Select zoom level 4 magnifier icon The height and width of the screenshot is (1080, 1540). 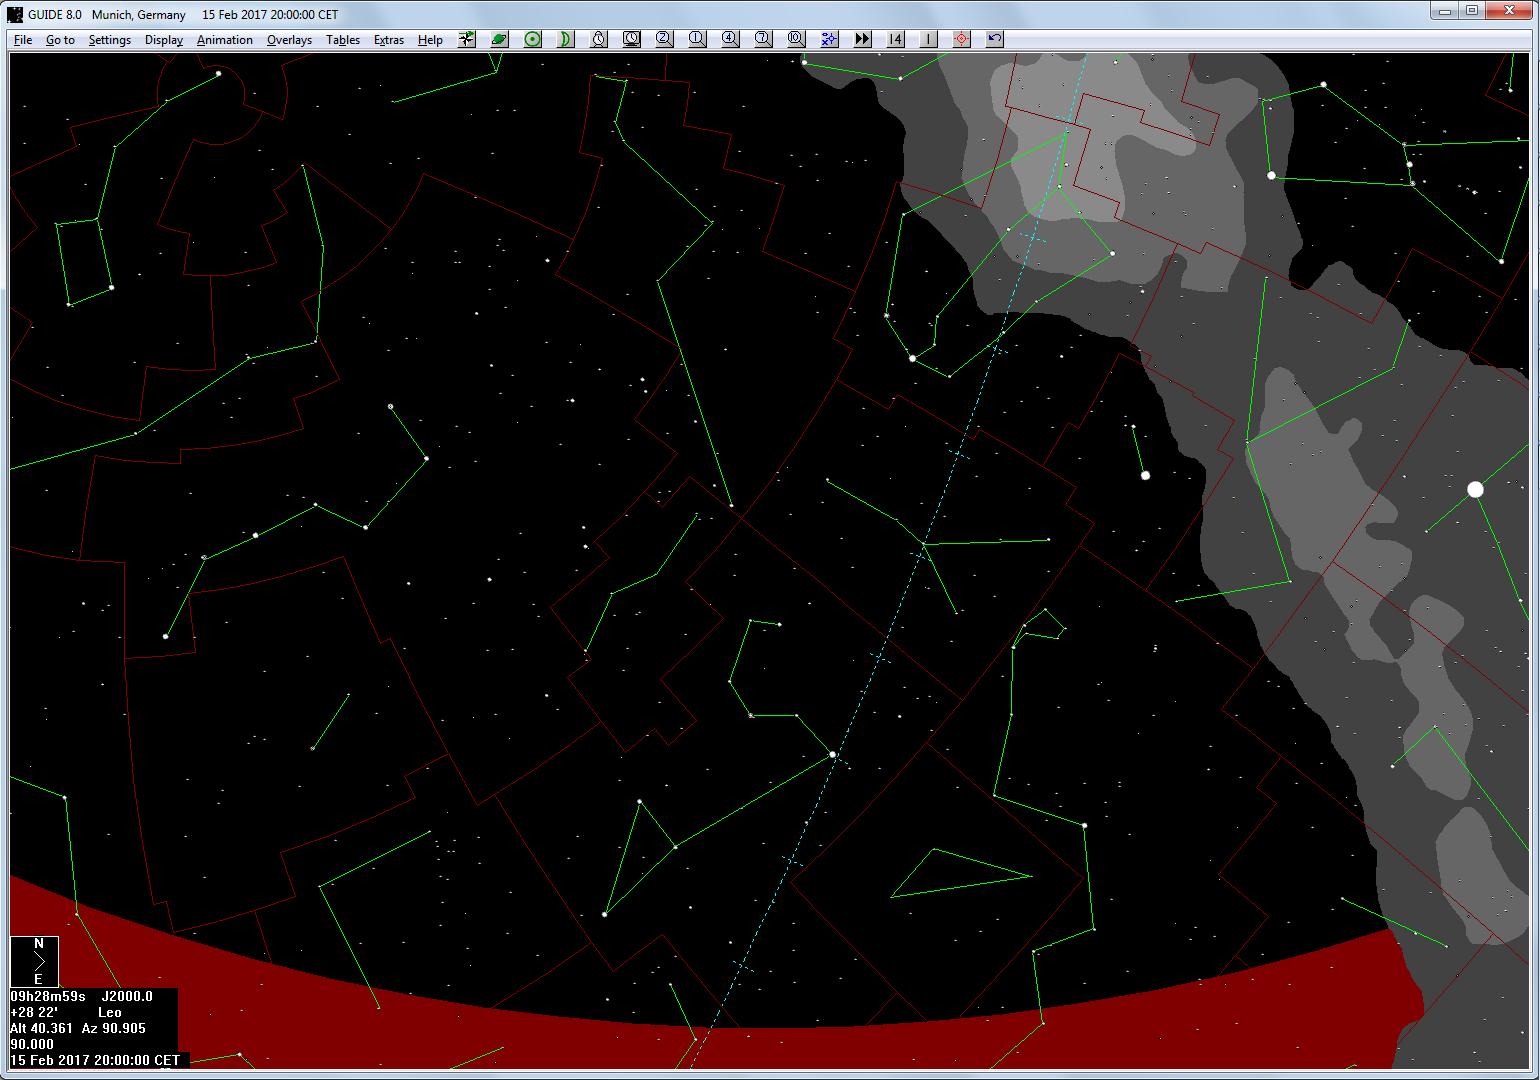tap(731, 39)
